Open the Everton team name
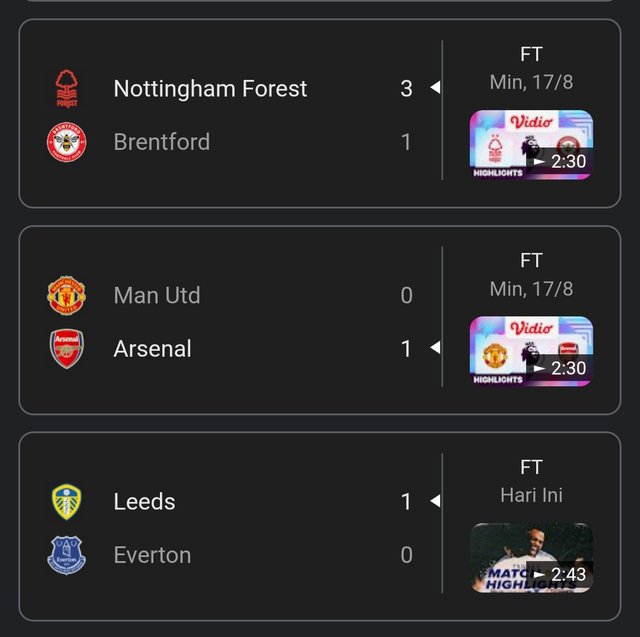Image resolution: width=640 pixels, height=637 pixels. tap(152, 555)
